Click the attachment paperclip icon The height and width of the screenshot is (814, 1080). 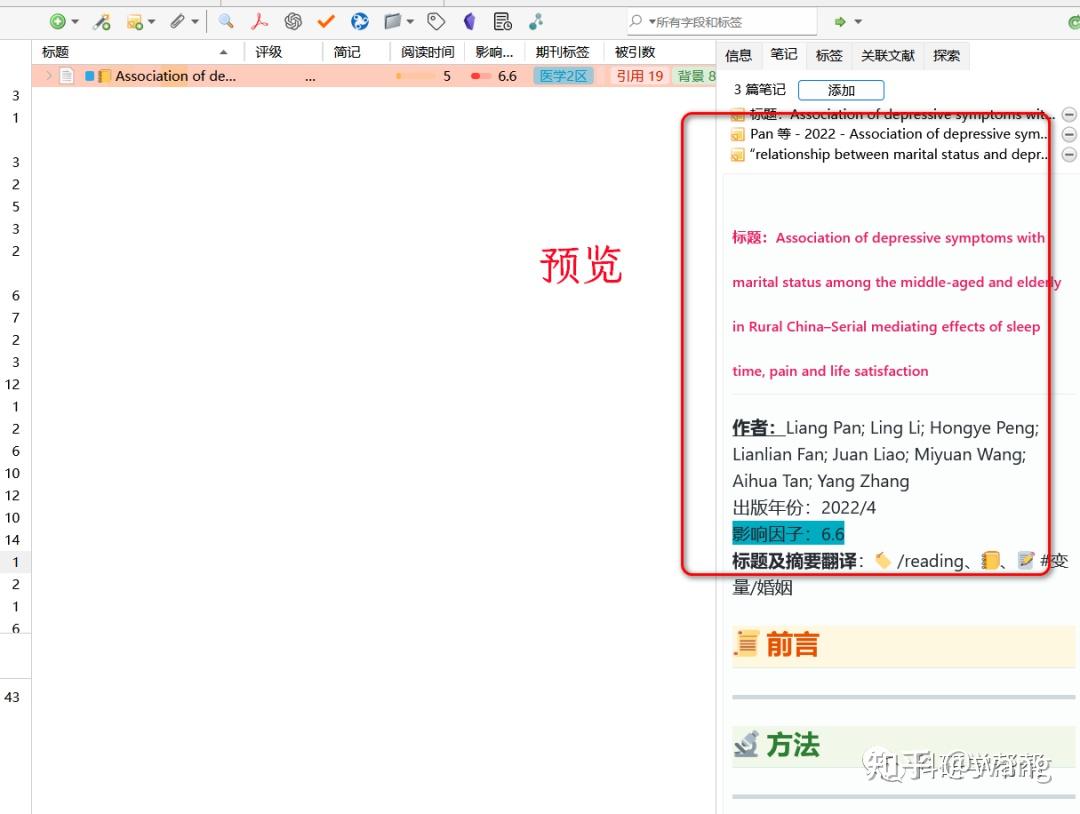click(178, 21)
